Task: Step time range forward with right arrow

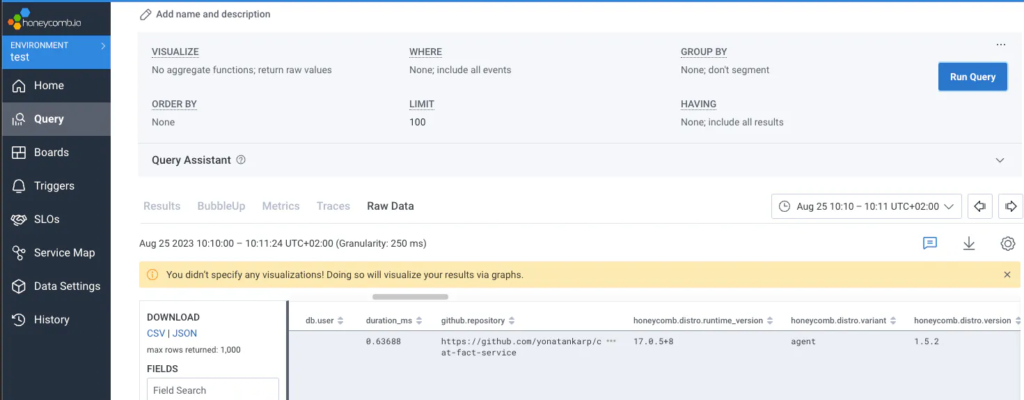Action: point(1010,206)
